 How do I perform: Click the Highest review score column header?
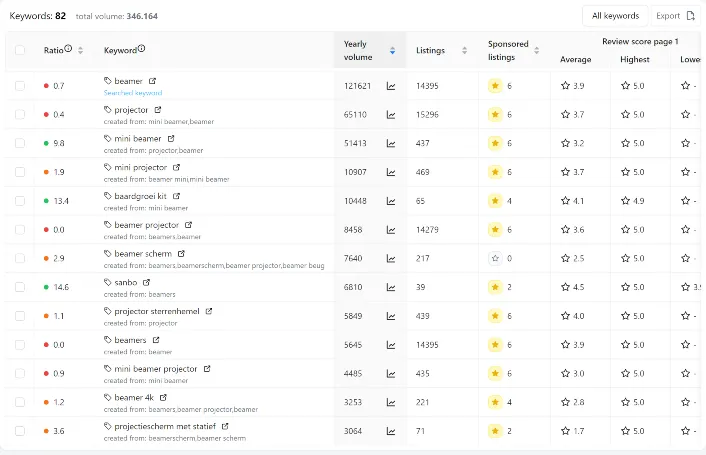(x=634, y=59)
